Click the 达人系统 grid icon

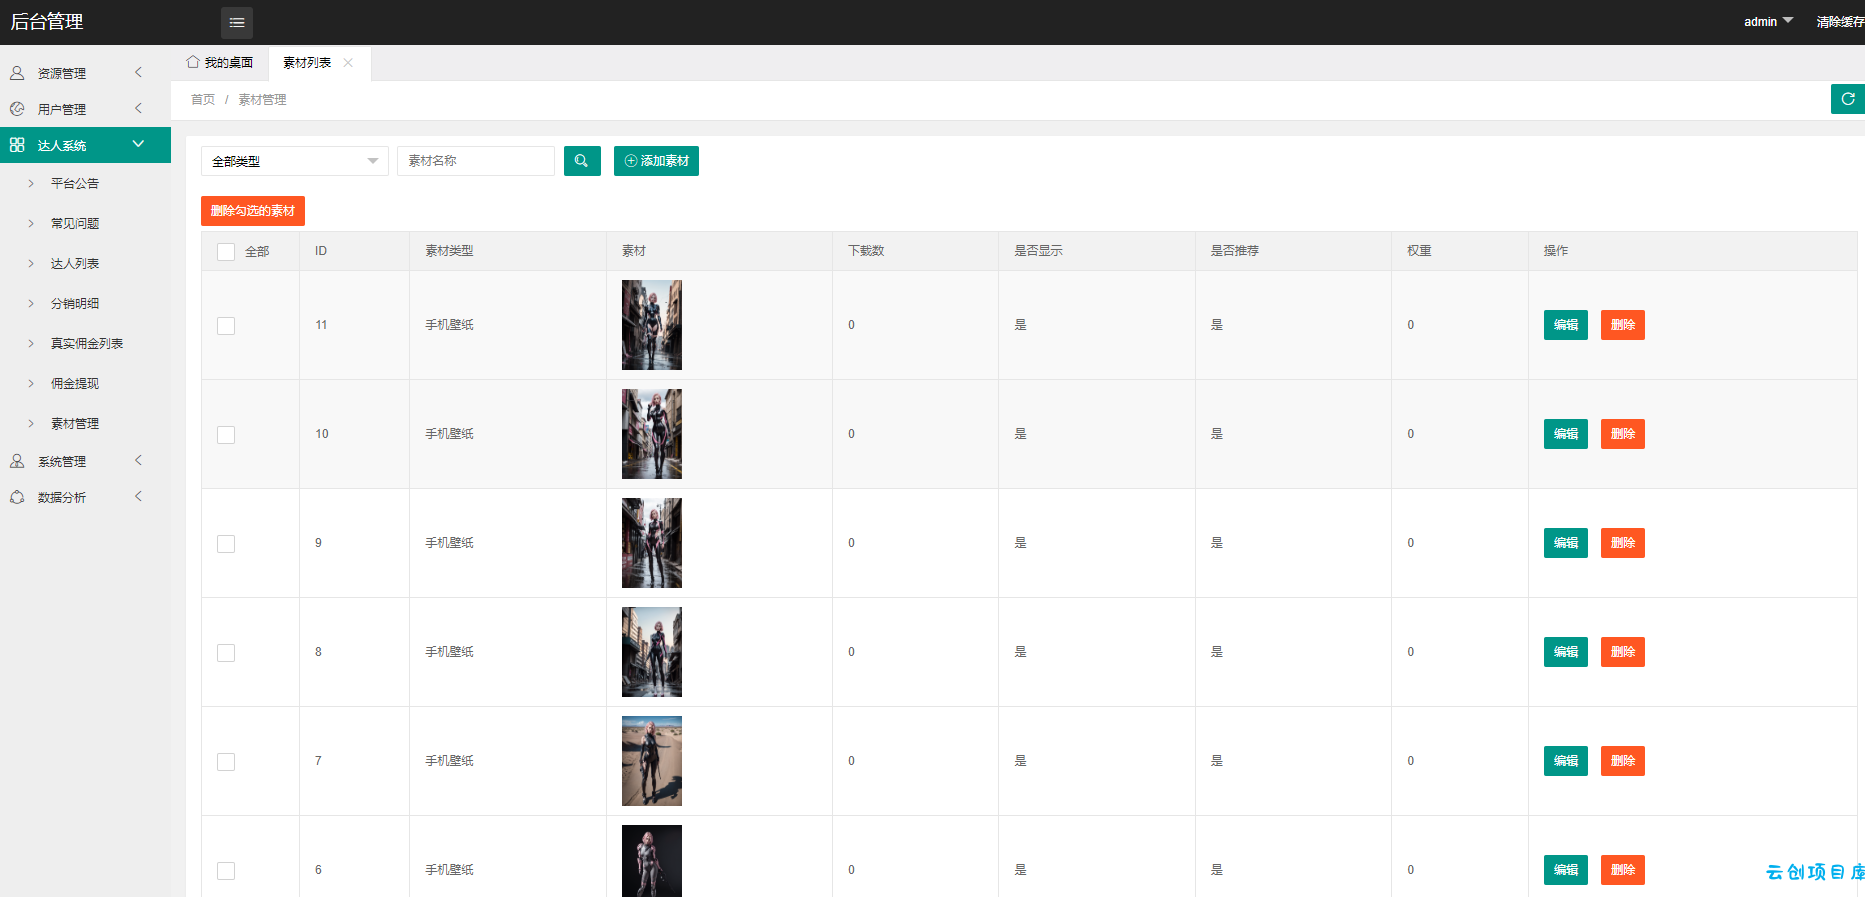[17, 145]
